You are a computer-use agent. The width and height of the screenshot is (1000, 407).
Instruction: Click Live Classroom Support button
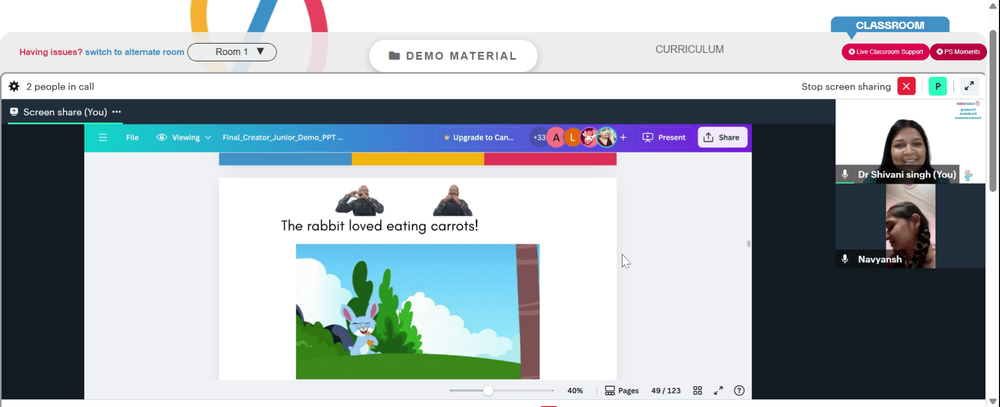click(885, 52)
